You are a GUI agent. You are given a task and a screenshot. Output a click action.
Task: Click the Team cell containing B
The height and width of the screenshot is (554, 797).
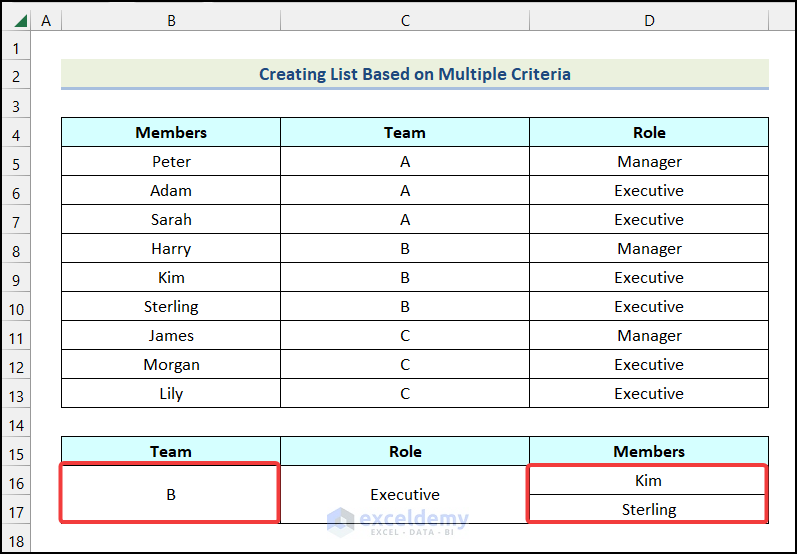[x=171, y=495]
